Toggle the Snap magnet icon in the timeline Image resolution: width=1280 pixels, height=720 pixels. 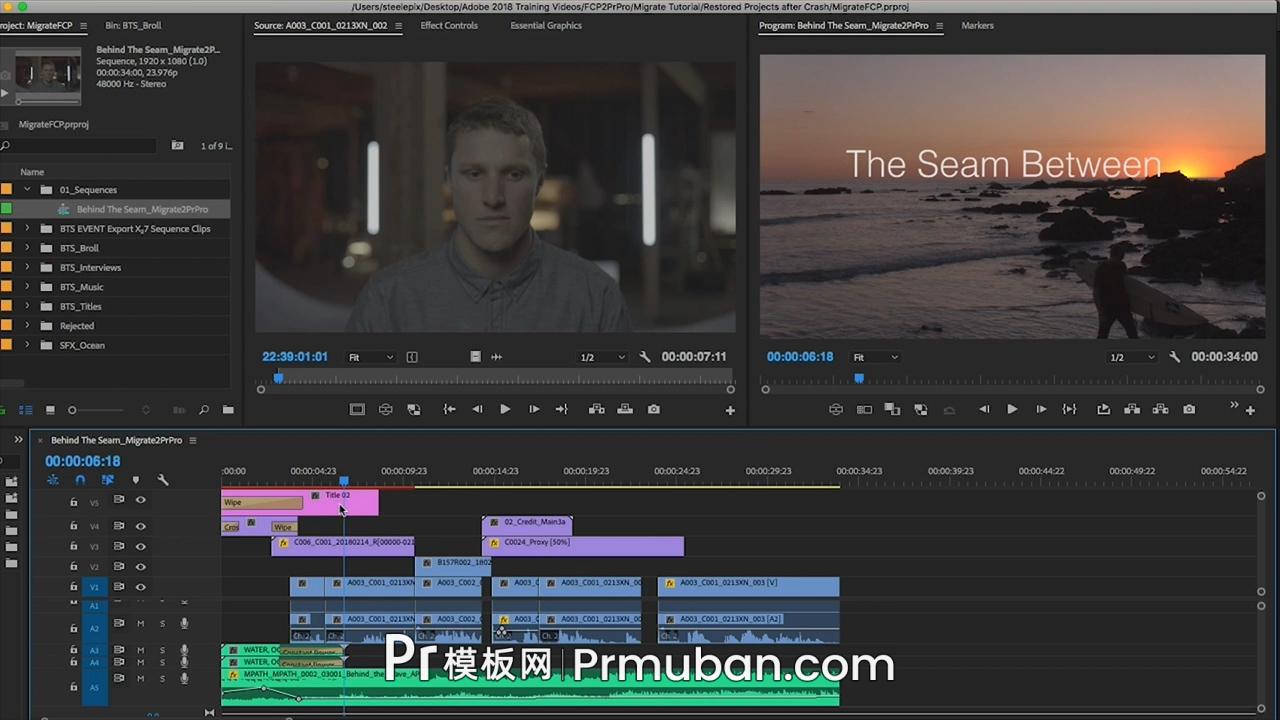click(x=80, y=480)
